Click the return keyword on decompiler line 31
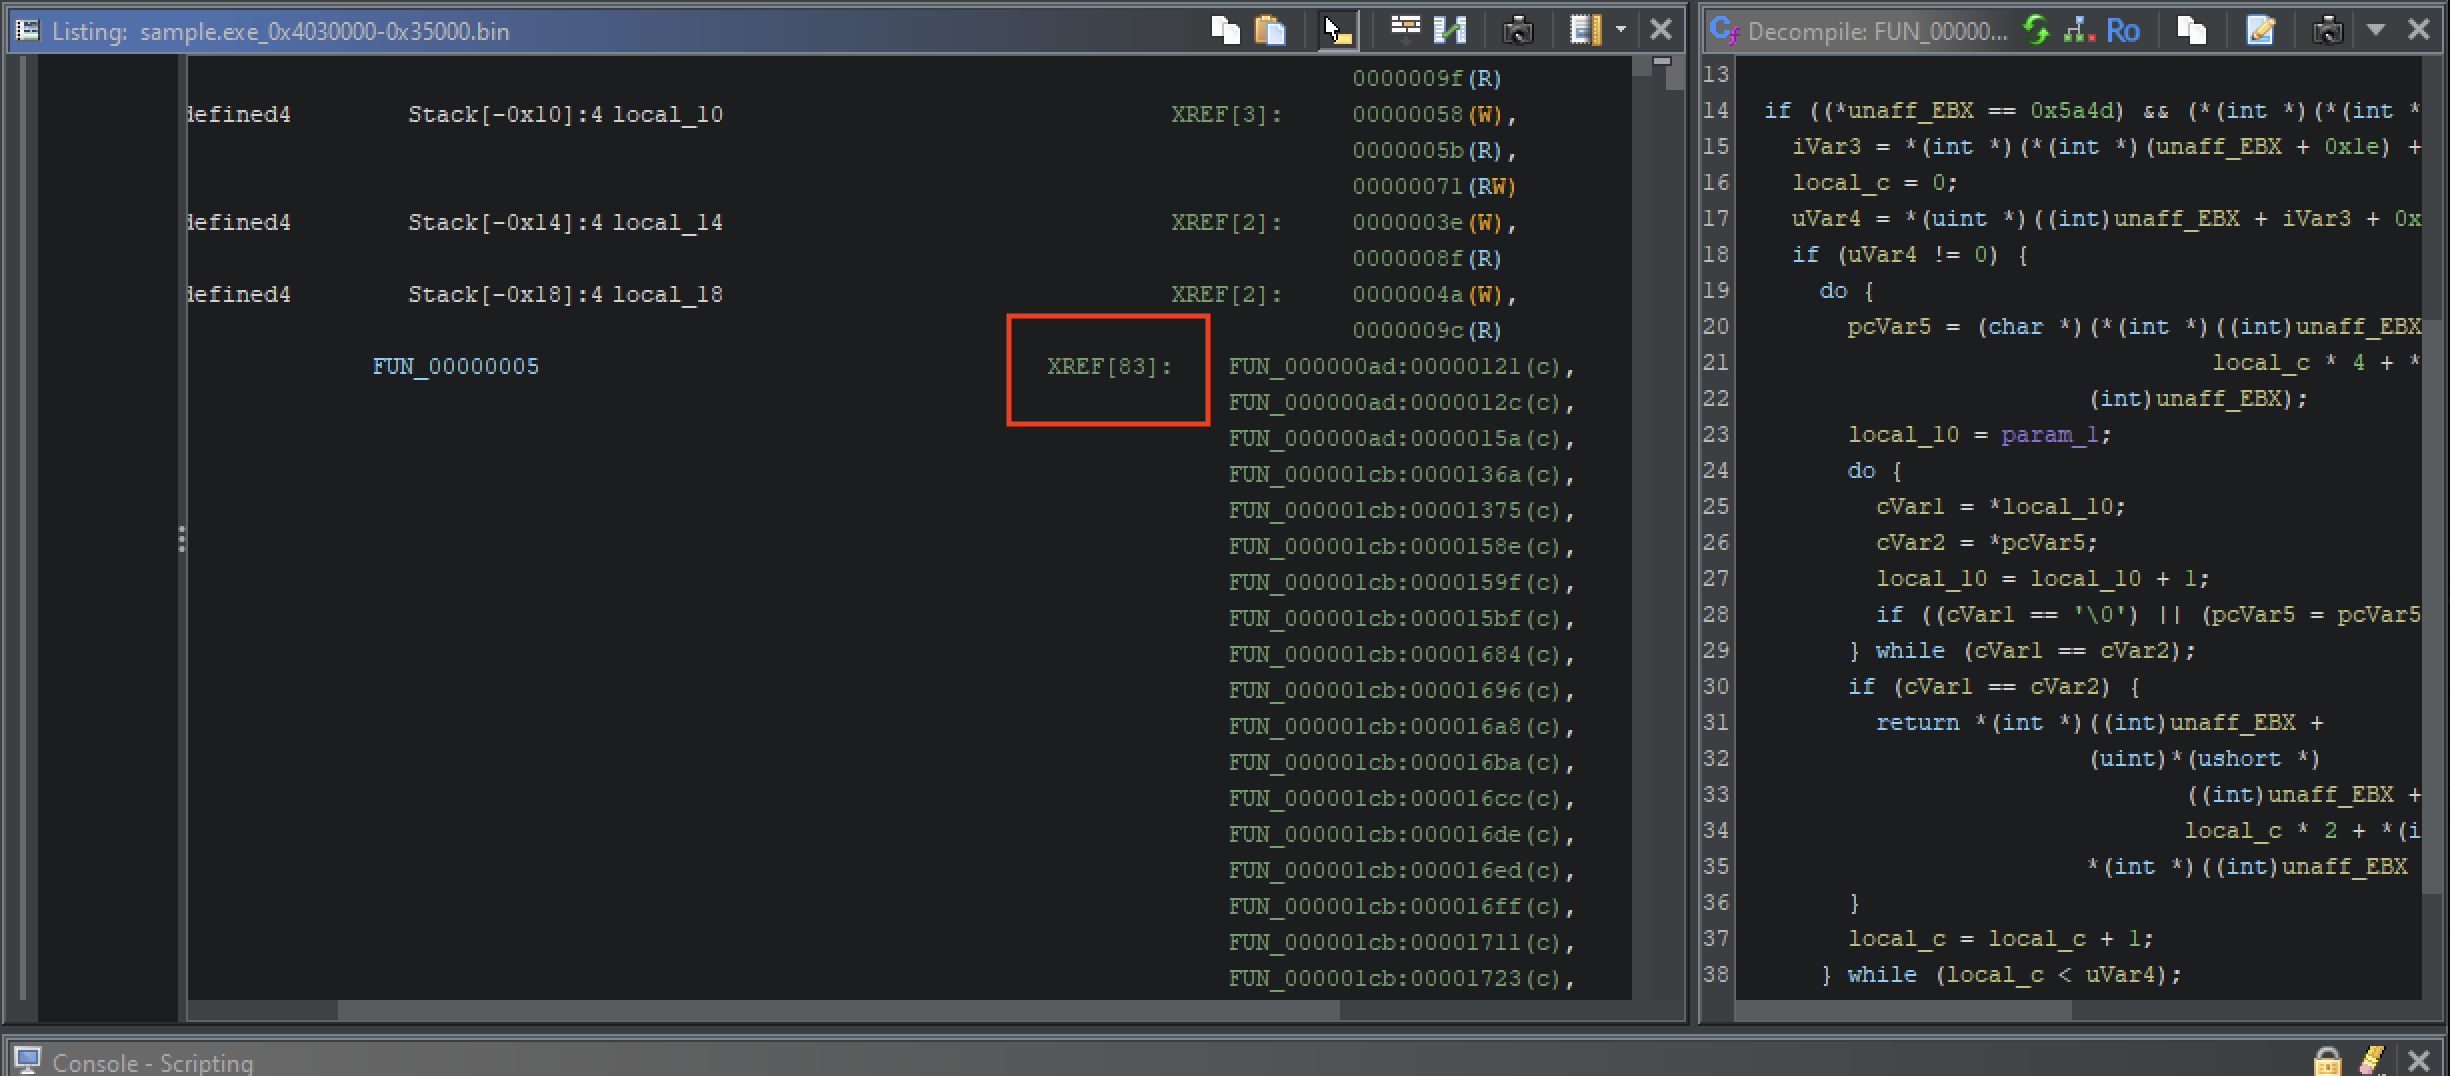The image size is (2450, 1076). pyautogui.click(x=1918, y=723)
